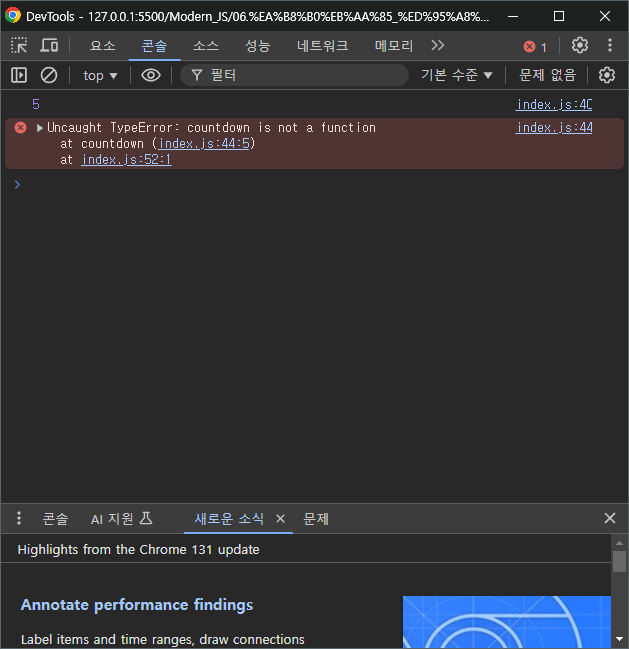Open the 성능 tab
Screen dimensions: 629x649
tap(257, 46)
